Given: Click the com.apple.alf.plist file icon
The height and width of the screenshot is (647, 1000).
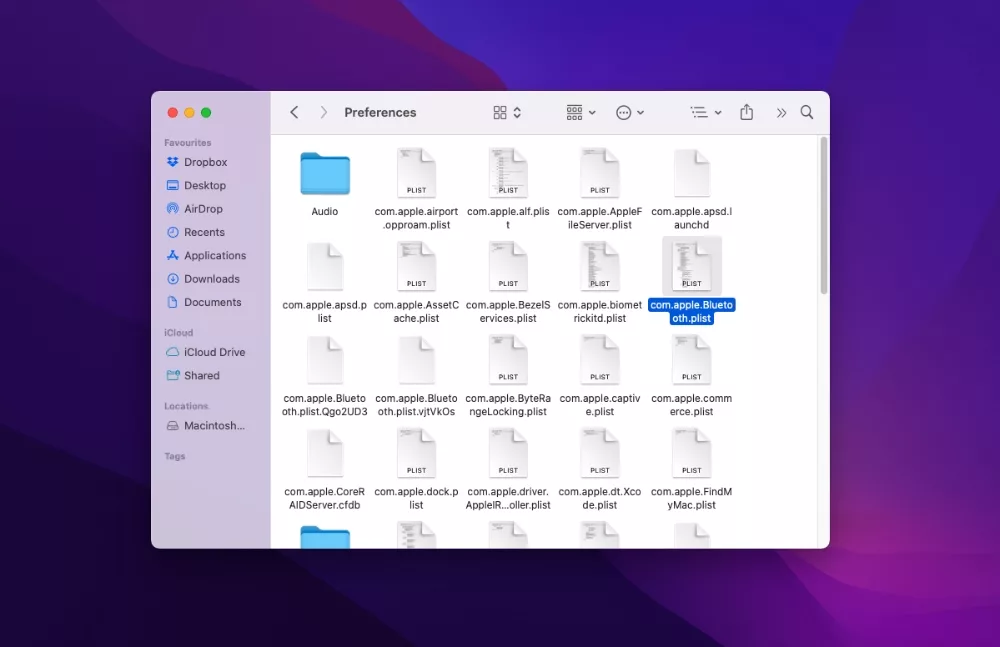Looking at the screenshot, I should pyautogui.click(x=508, y=174).
